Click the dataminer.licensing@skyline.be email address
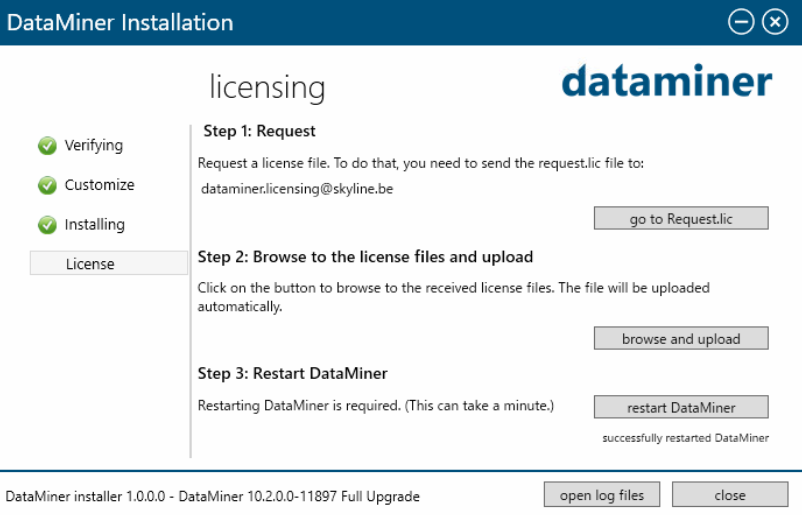Image resolution: width=802 pixels, height=515 pixels. 297,189
